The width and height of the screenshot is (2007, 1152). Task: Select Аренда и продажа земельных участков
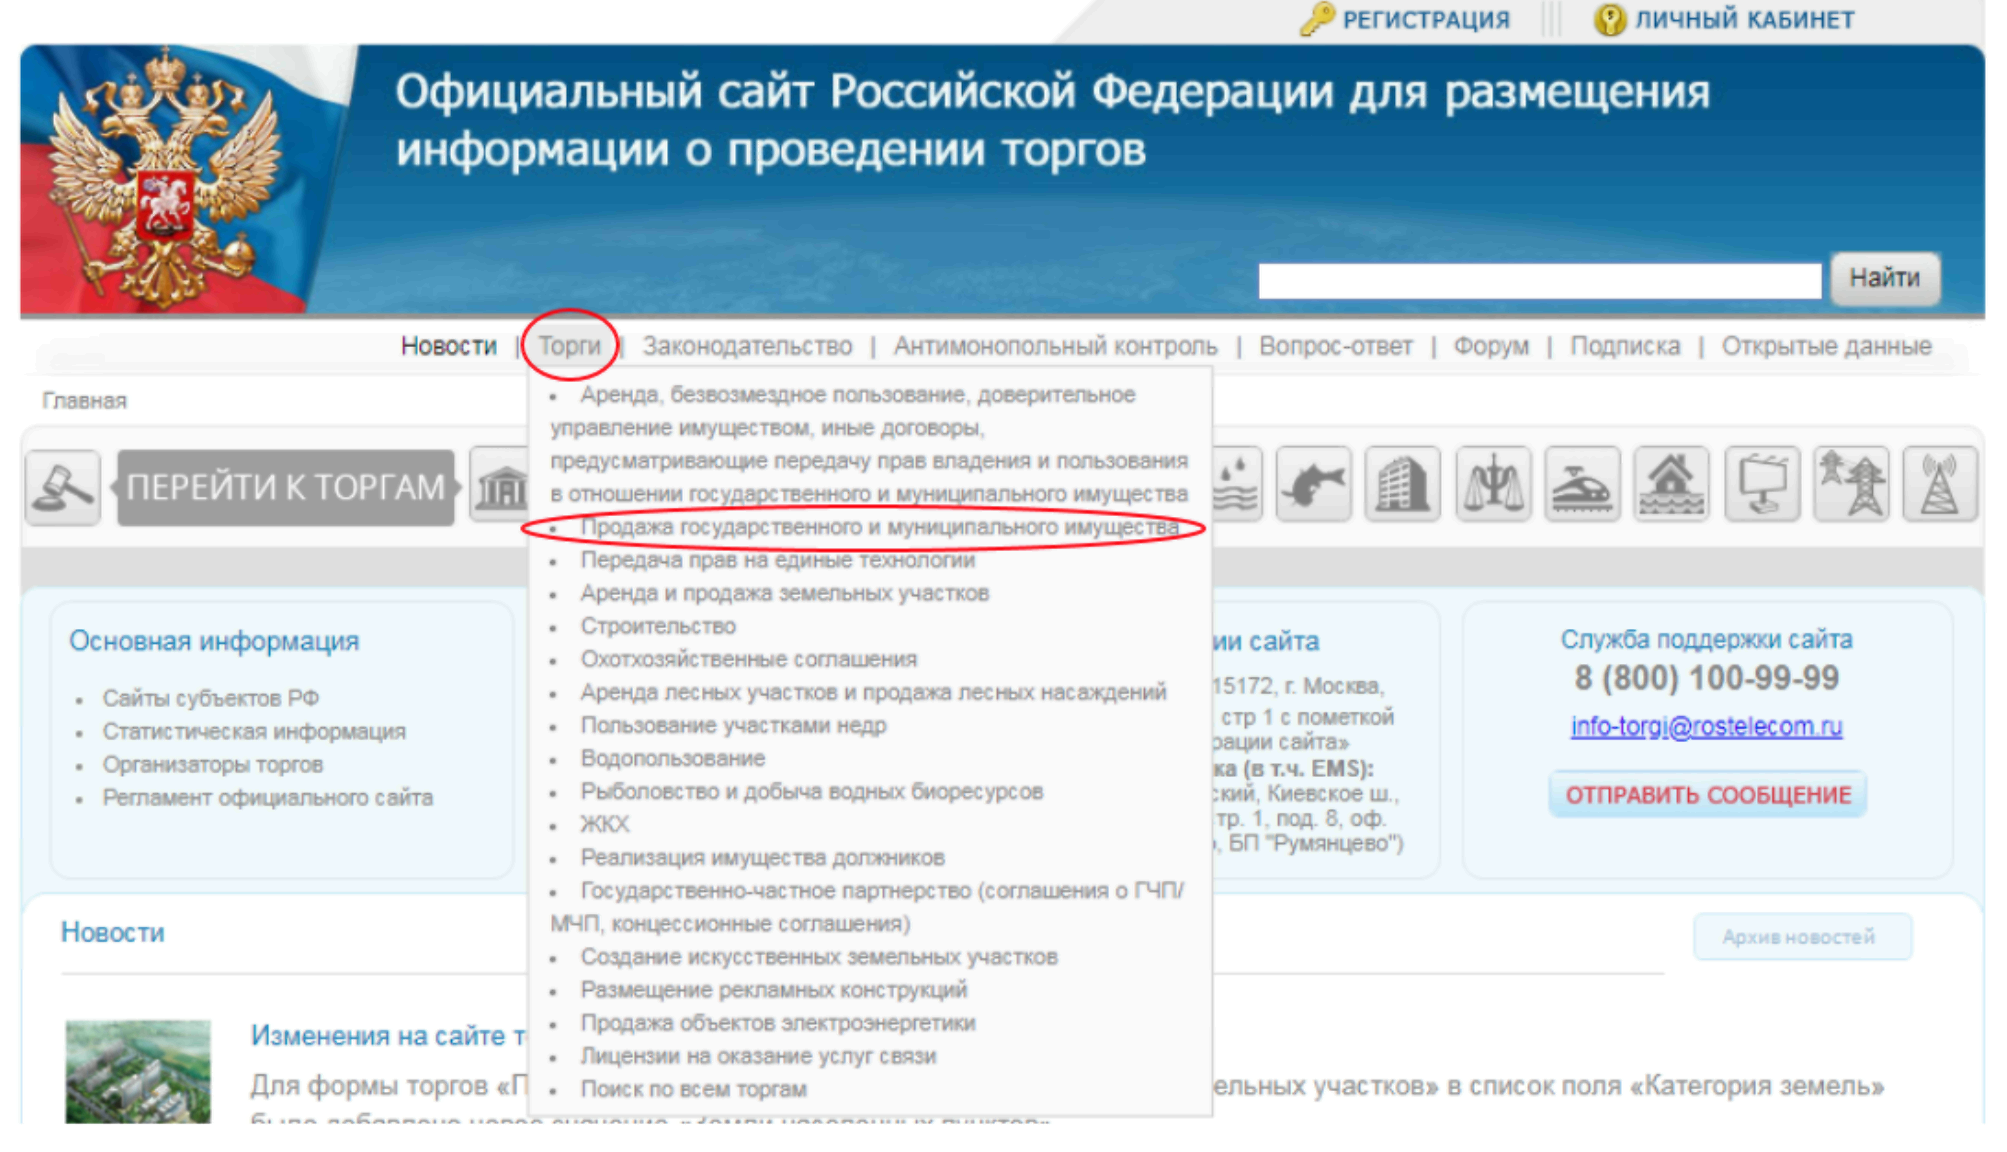(784, 593)
